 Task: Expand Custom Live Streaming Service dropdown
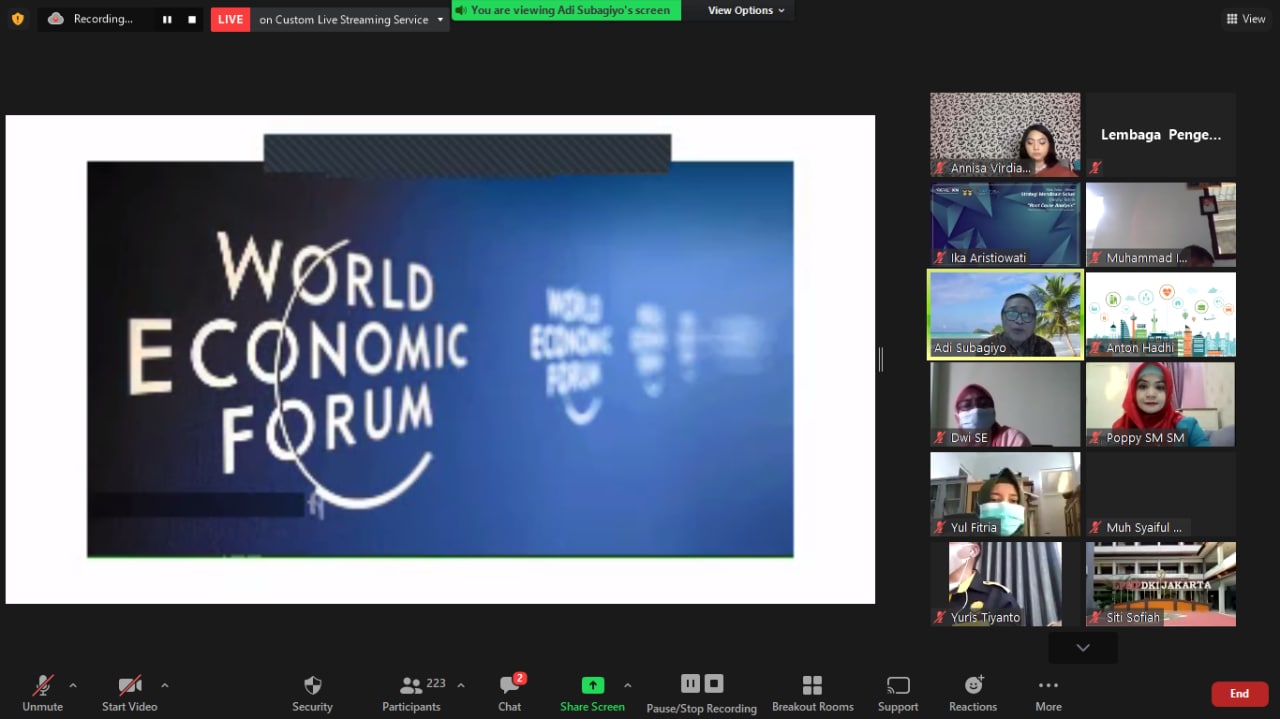pos(440,19)
